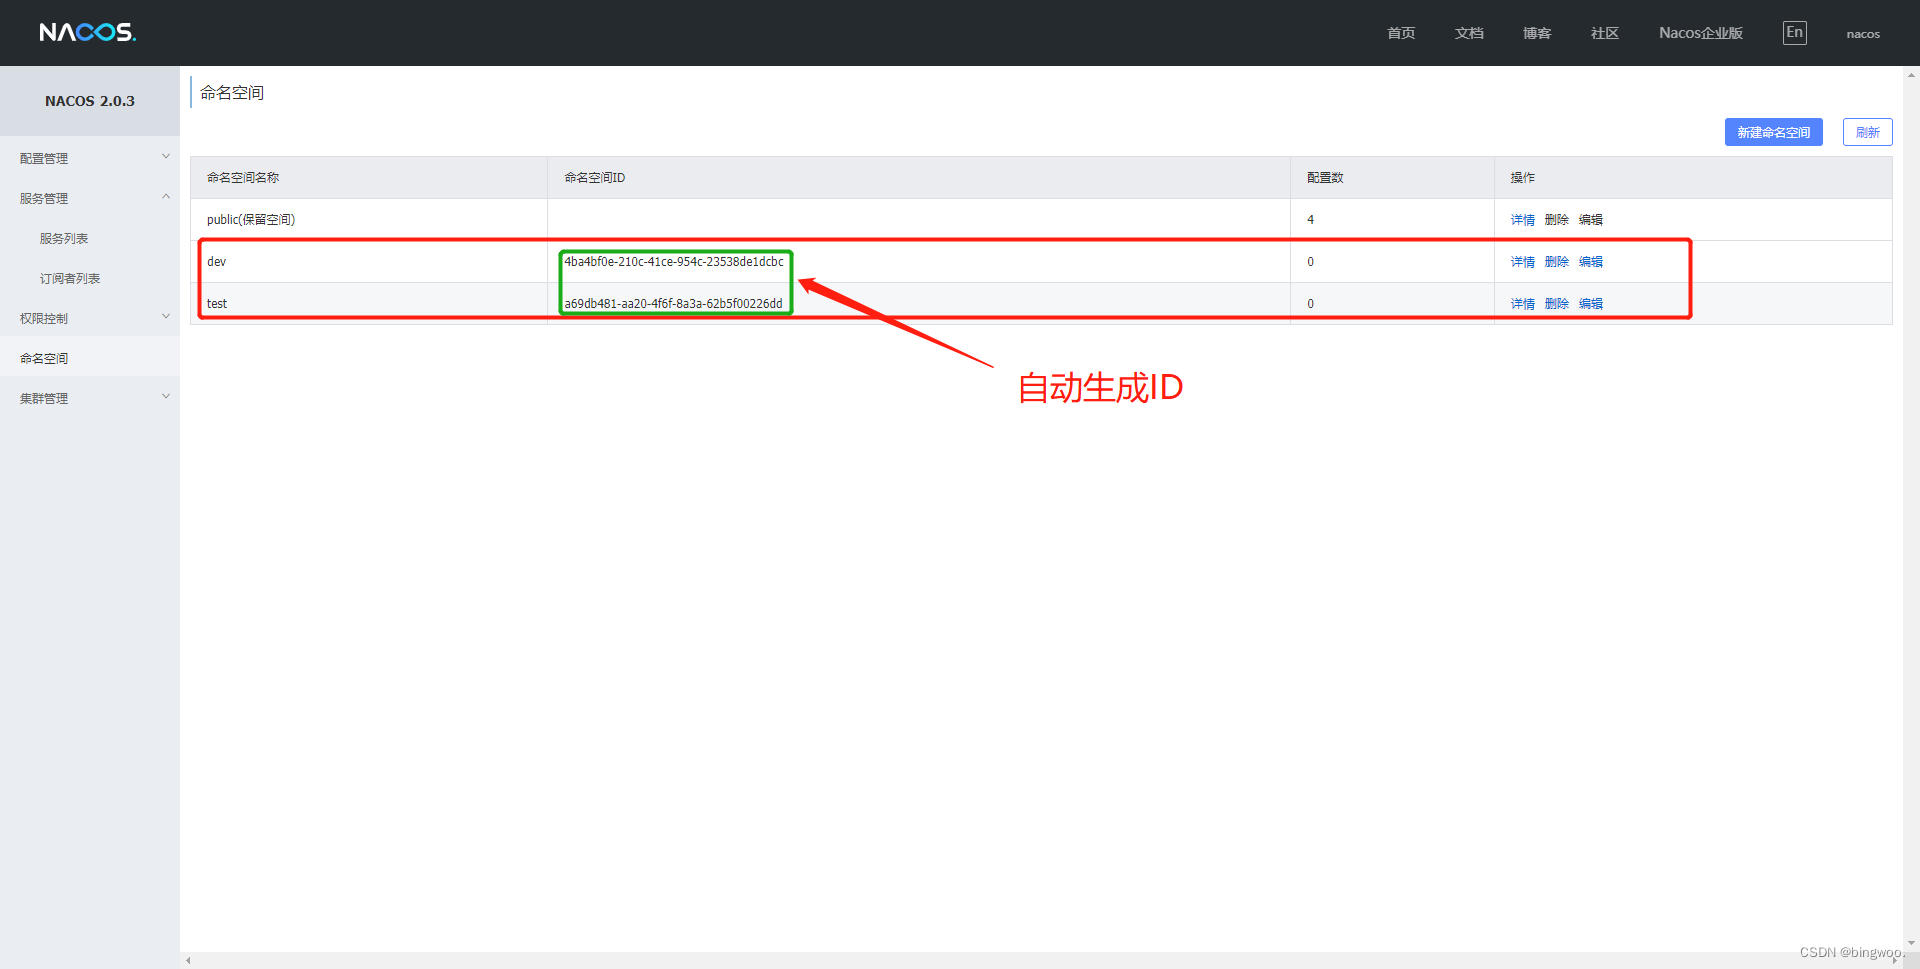Screen dimensions: 1920x969
Task: Expand the 权限控制 menu chevron
Action: (166, 317)
